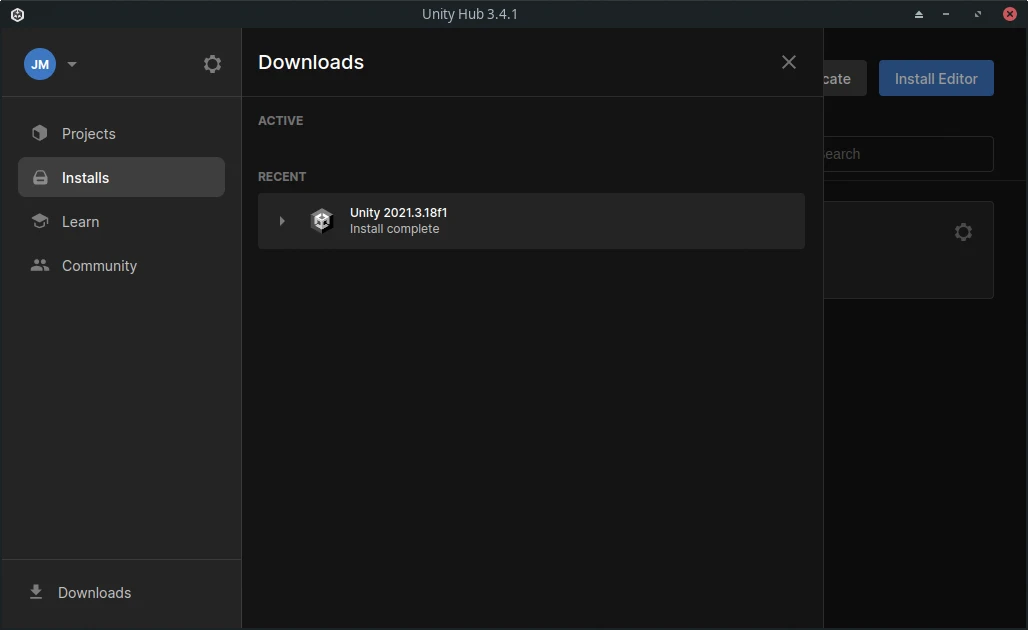This screenshot has height=630, width=1028.
Task: Open Preferences gear beside the JM avatar
Action: point(212,64)
